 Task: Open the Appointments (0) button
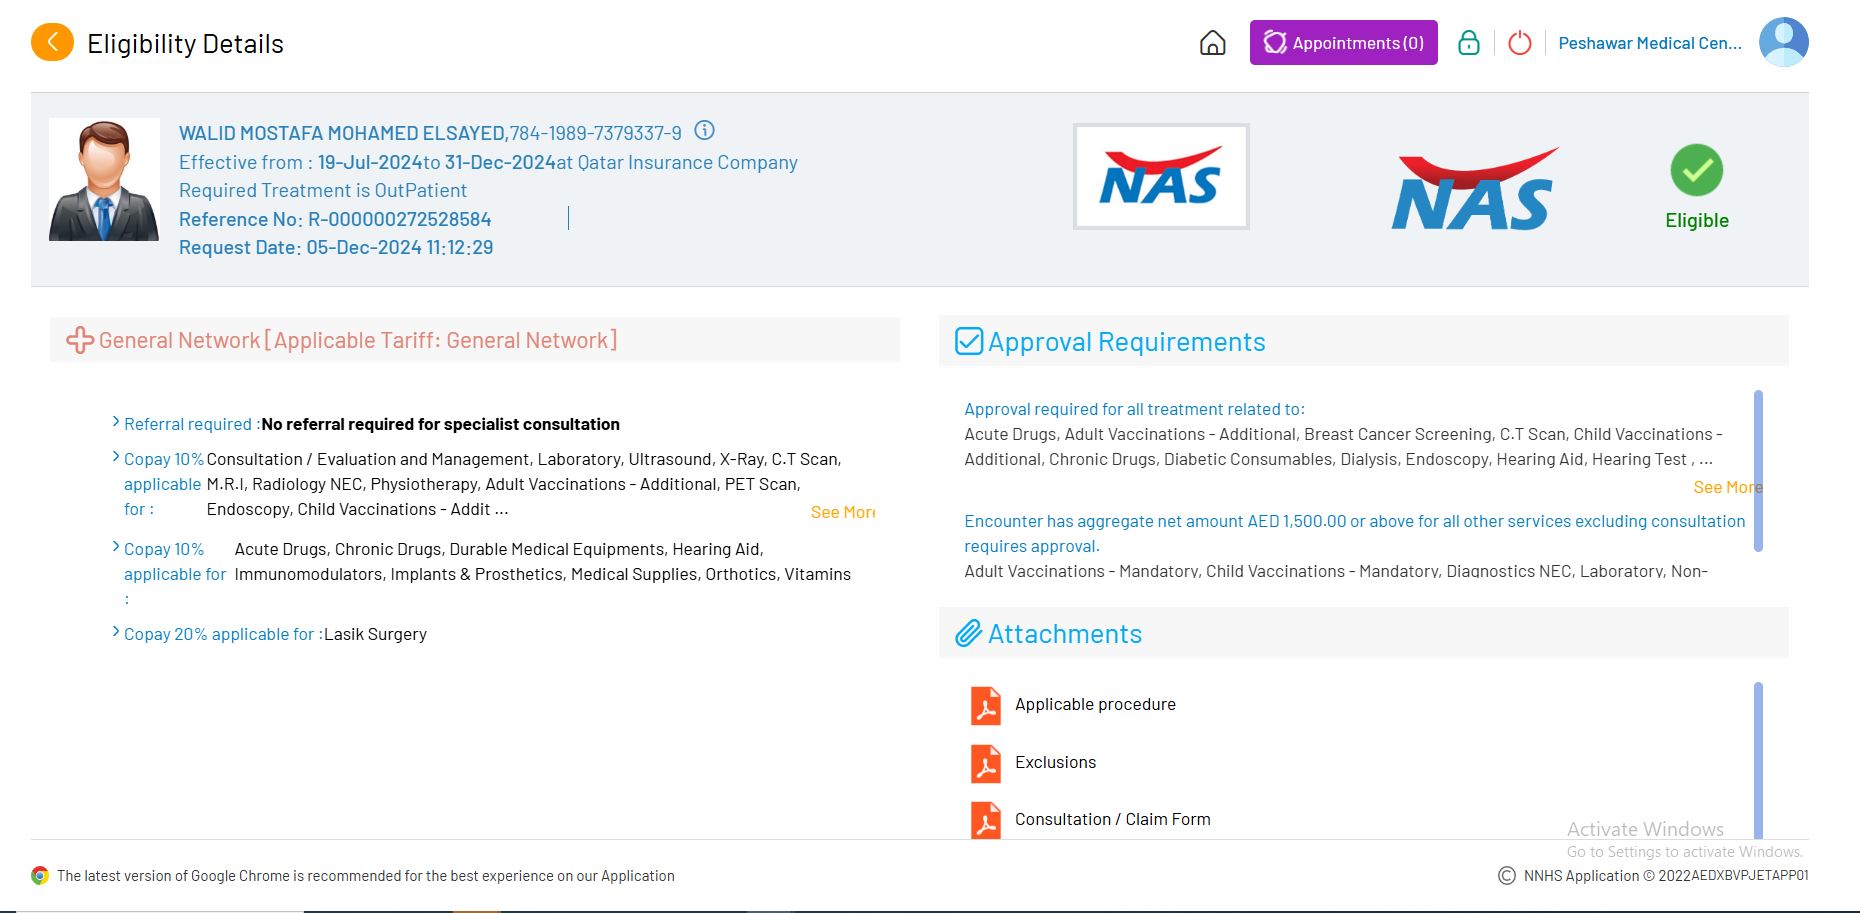(1343, 43)
